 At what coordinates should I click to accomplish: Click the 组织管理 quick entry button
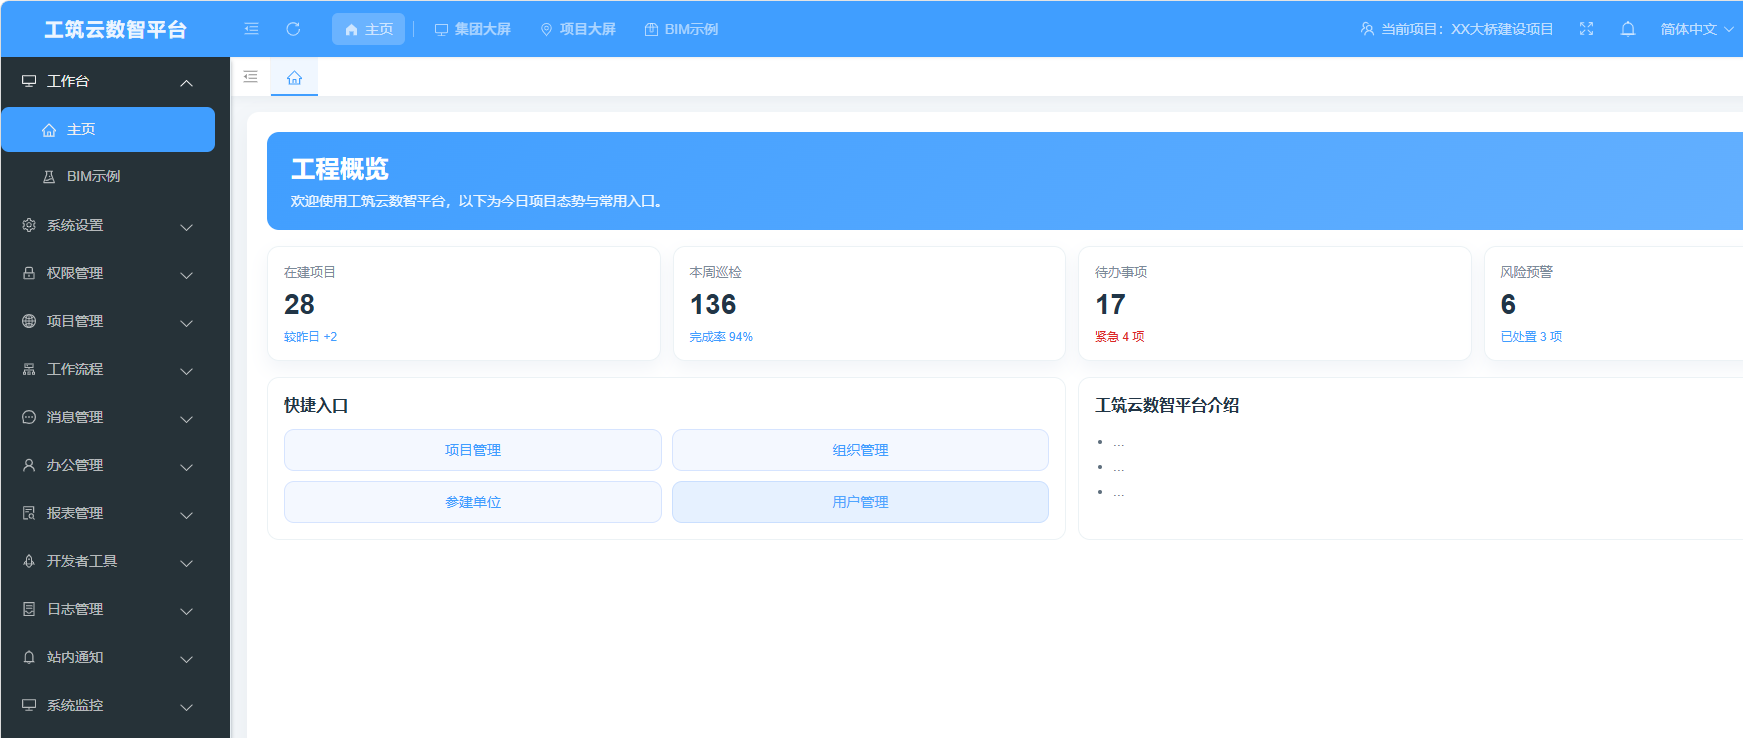(860, 450)
